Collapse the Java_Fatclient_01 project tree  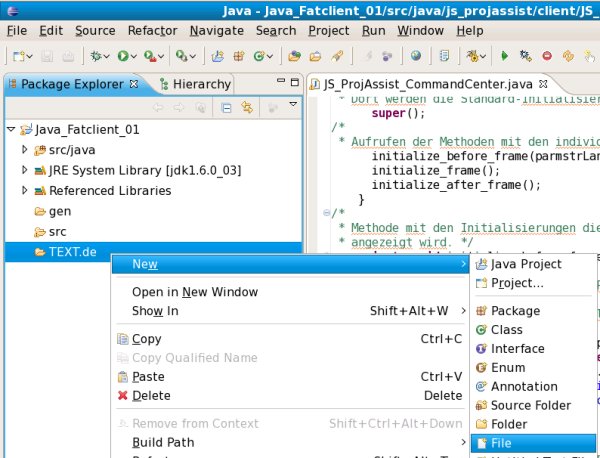(x=11, y=130)
